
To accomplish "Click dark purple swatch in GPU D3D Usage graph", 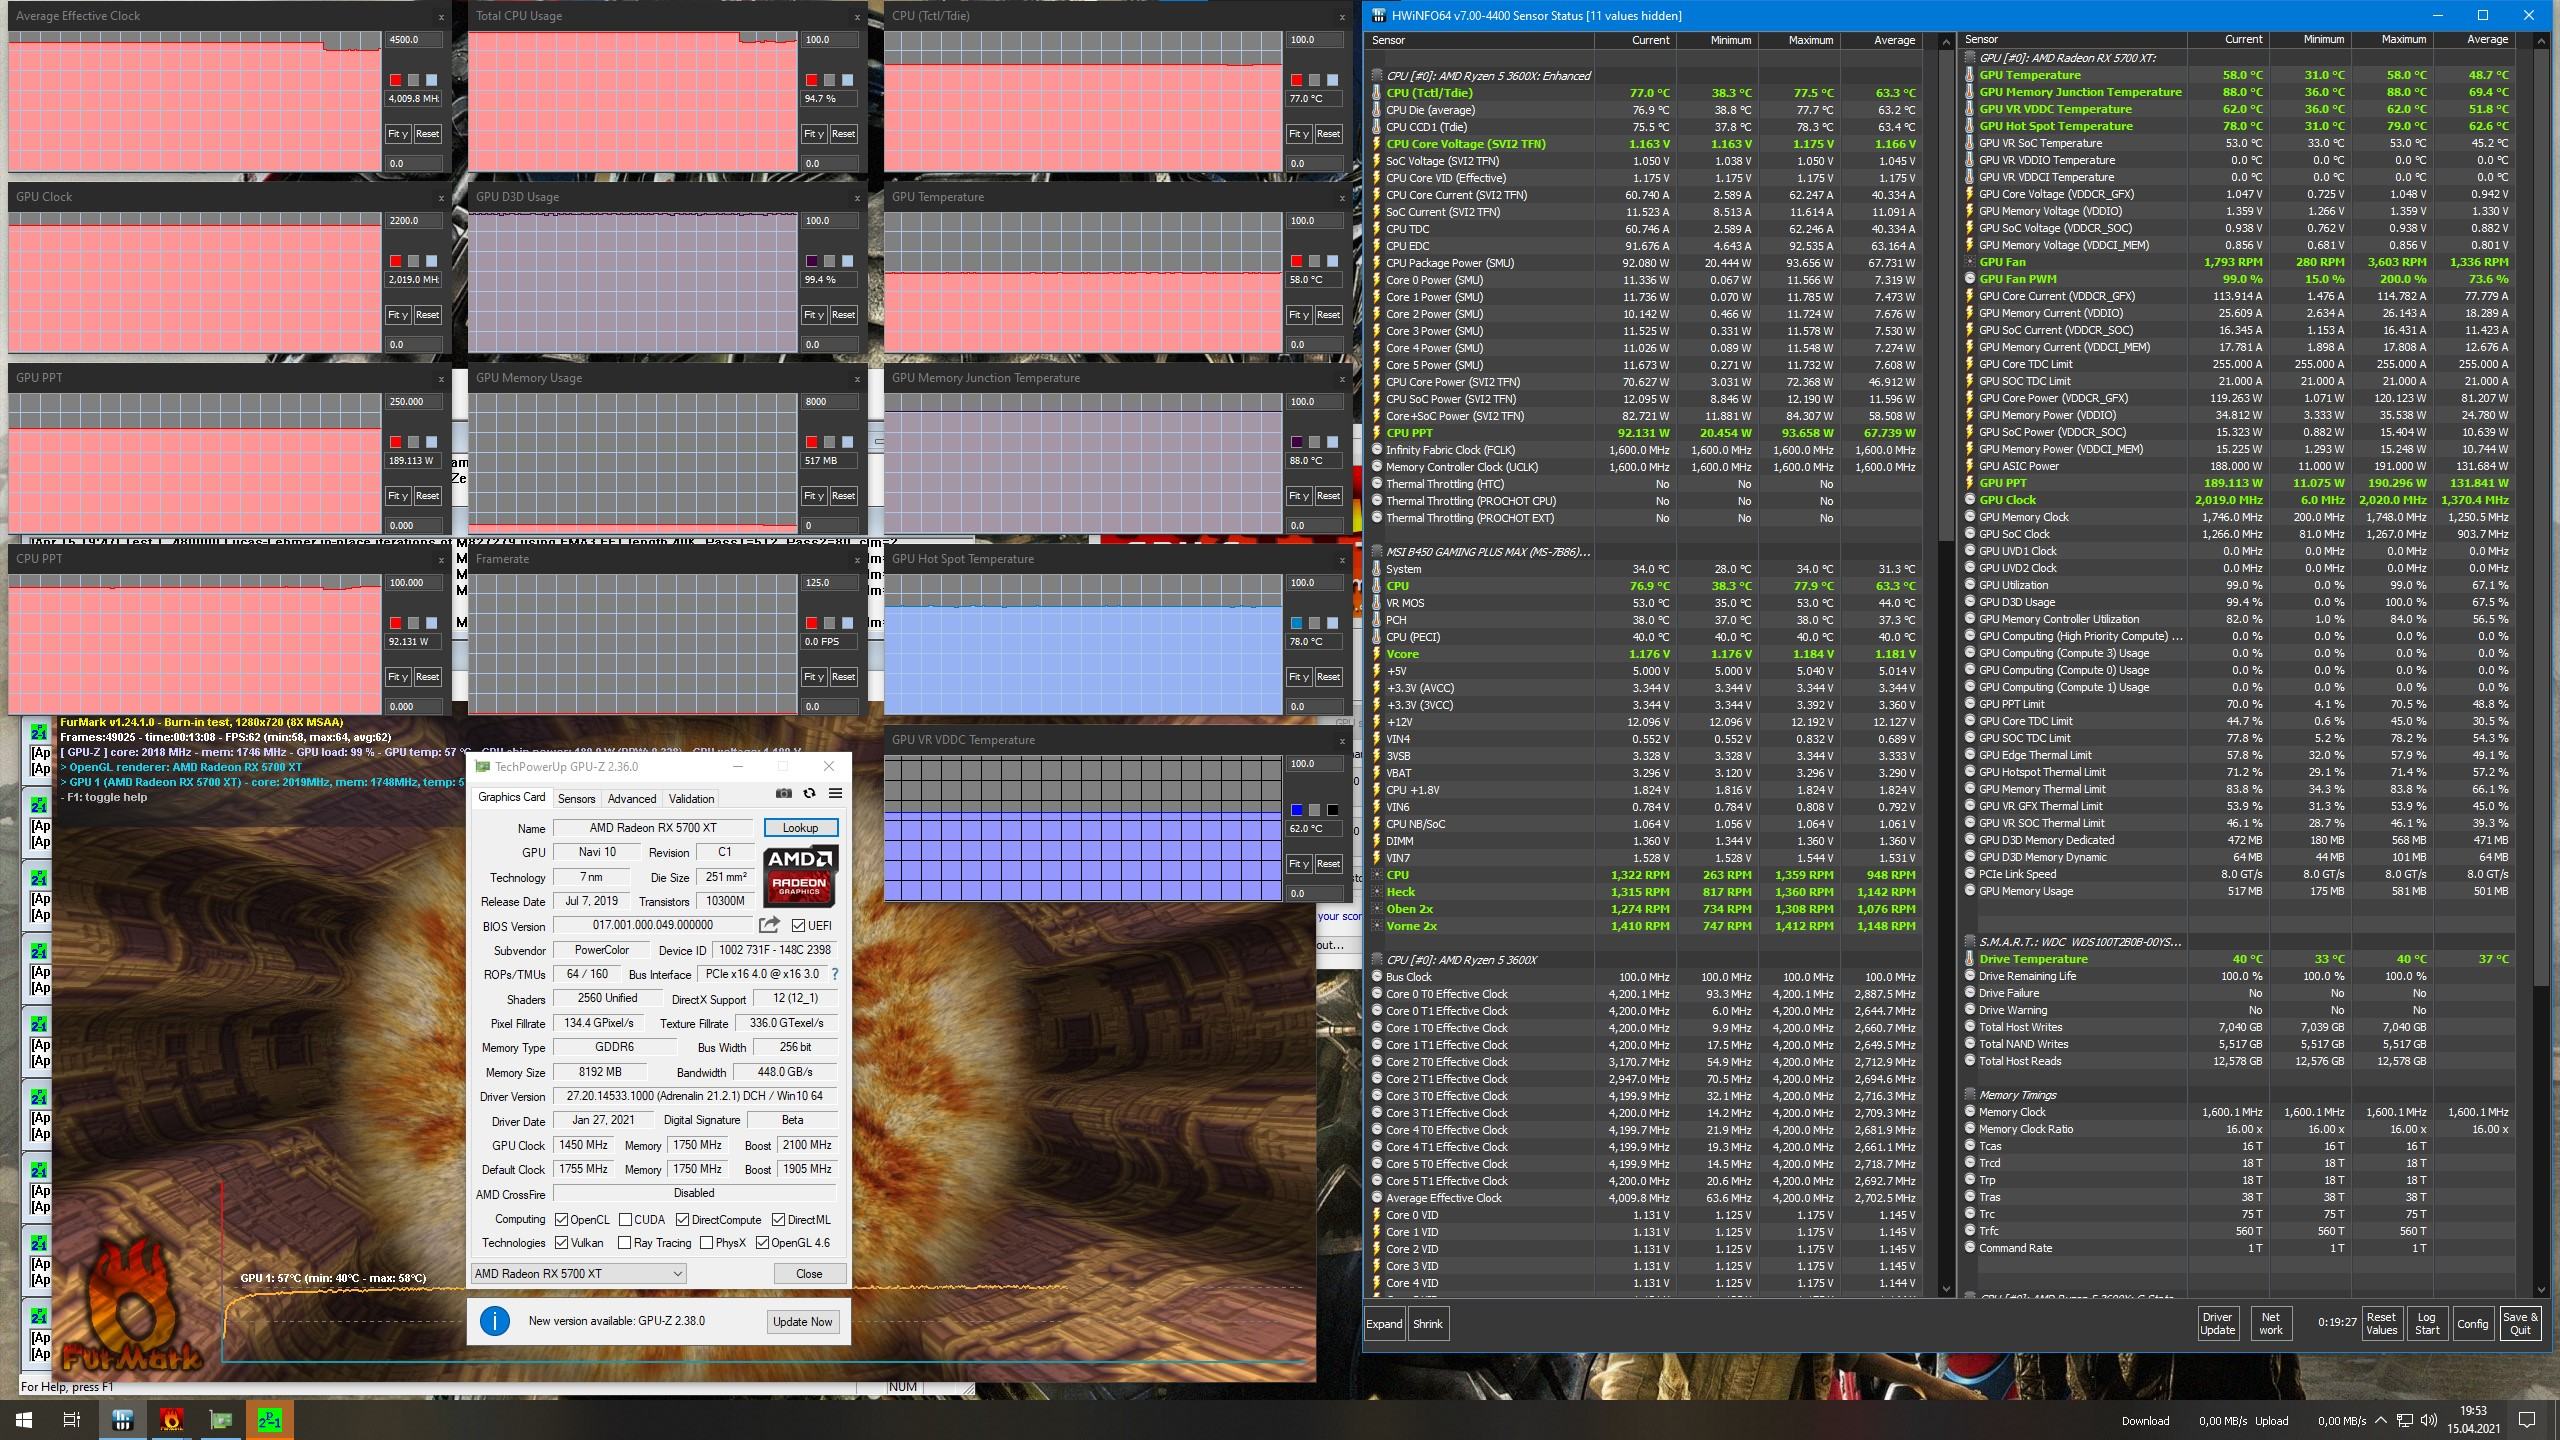I will click(811, 261).
